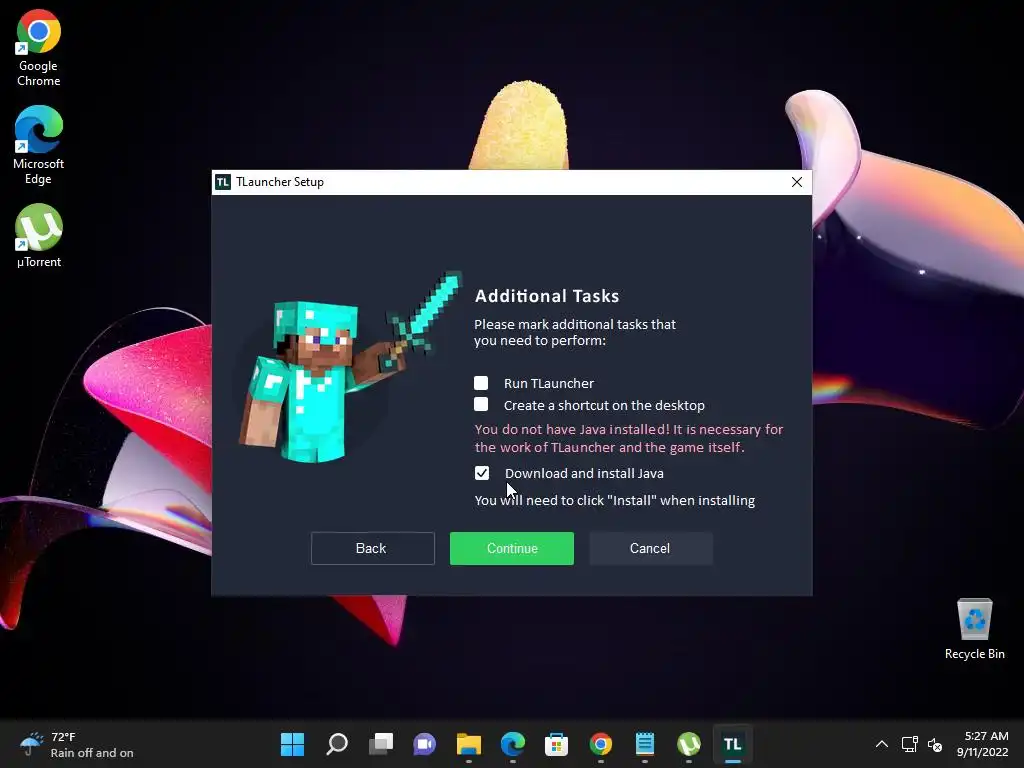The image size is (1024, 768).
Task: Switch to Chrome in the taskbar
Action: pos(601,744)
